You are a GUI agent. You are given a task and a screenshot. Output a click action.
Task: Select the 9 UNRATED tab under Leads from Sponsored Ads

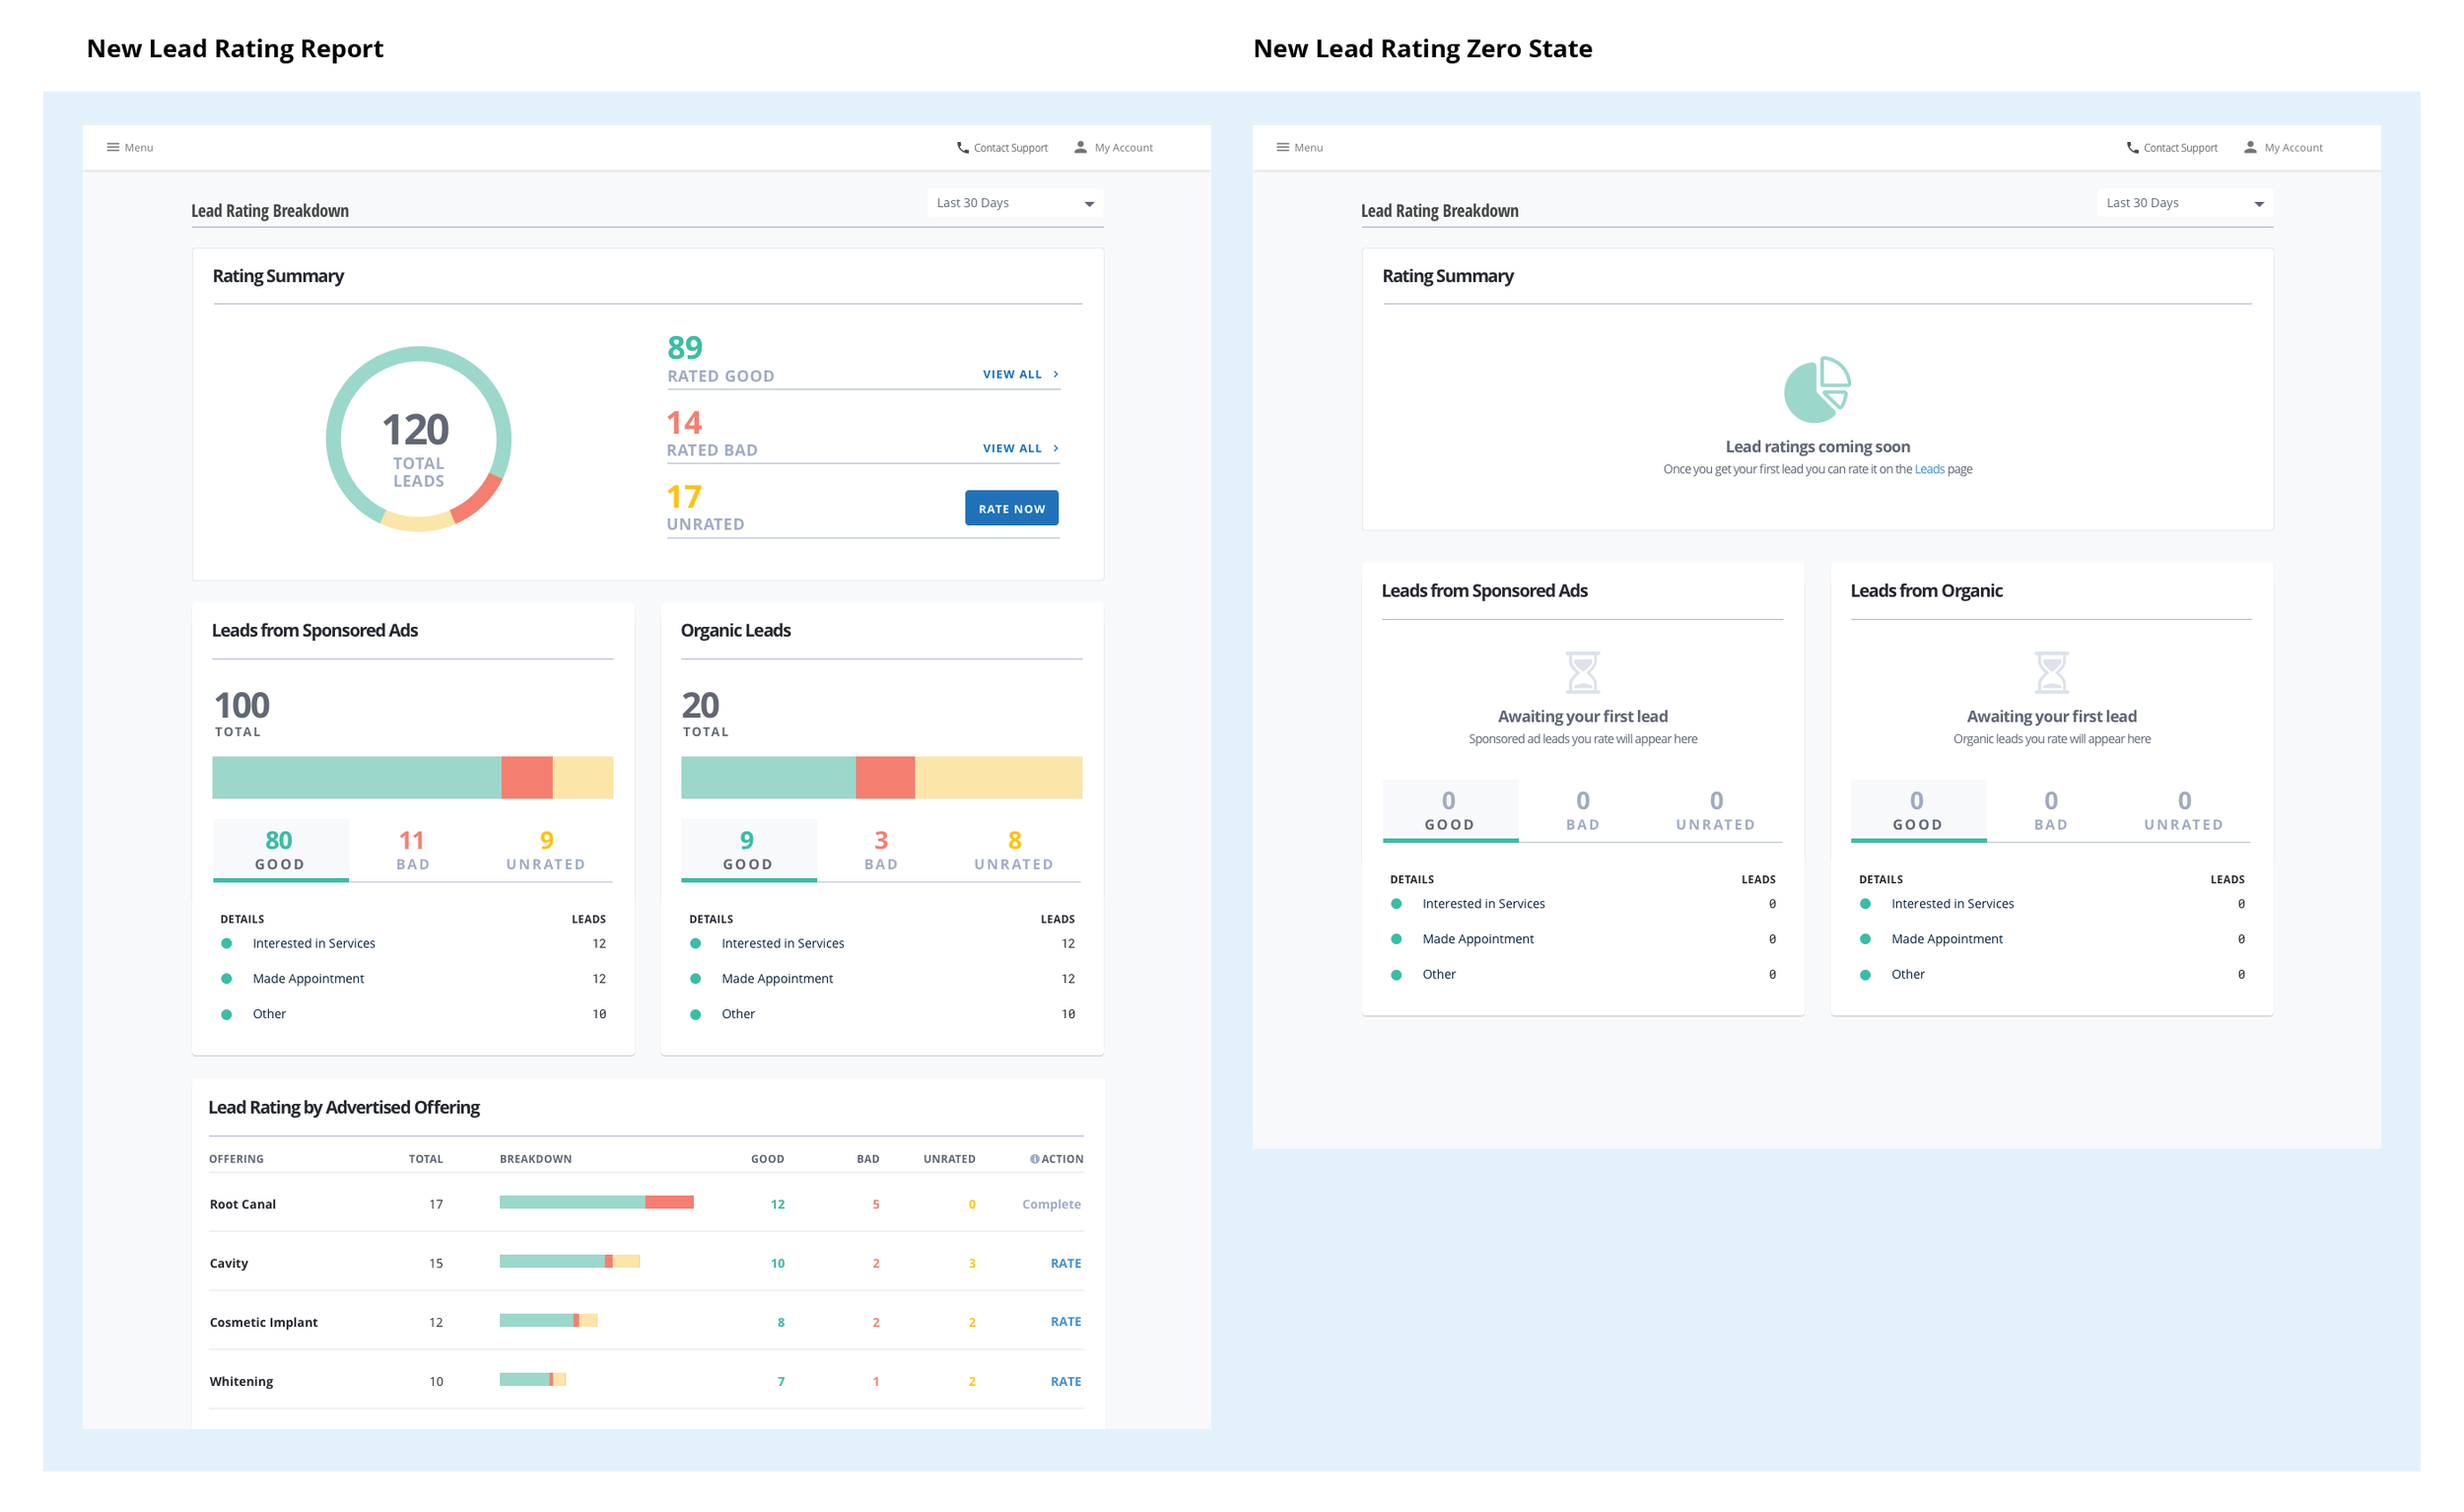(546, 850)
